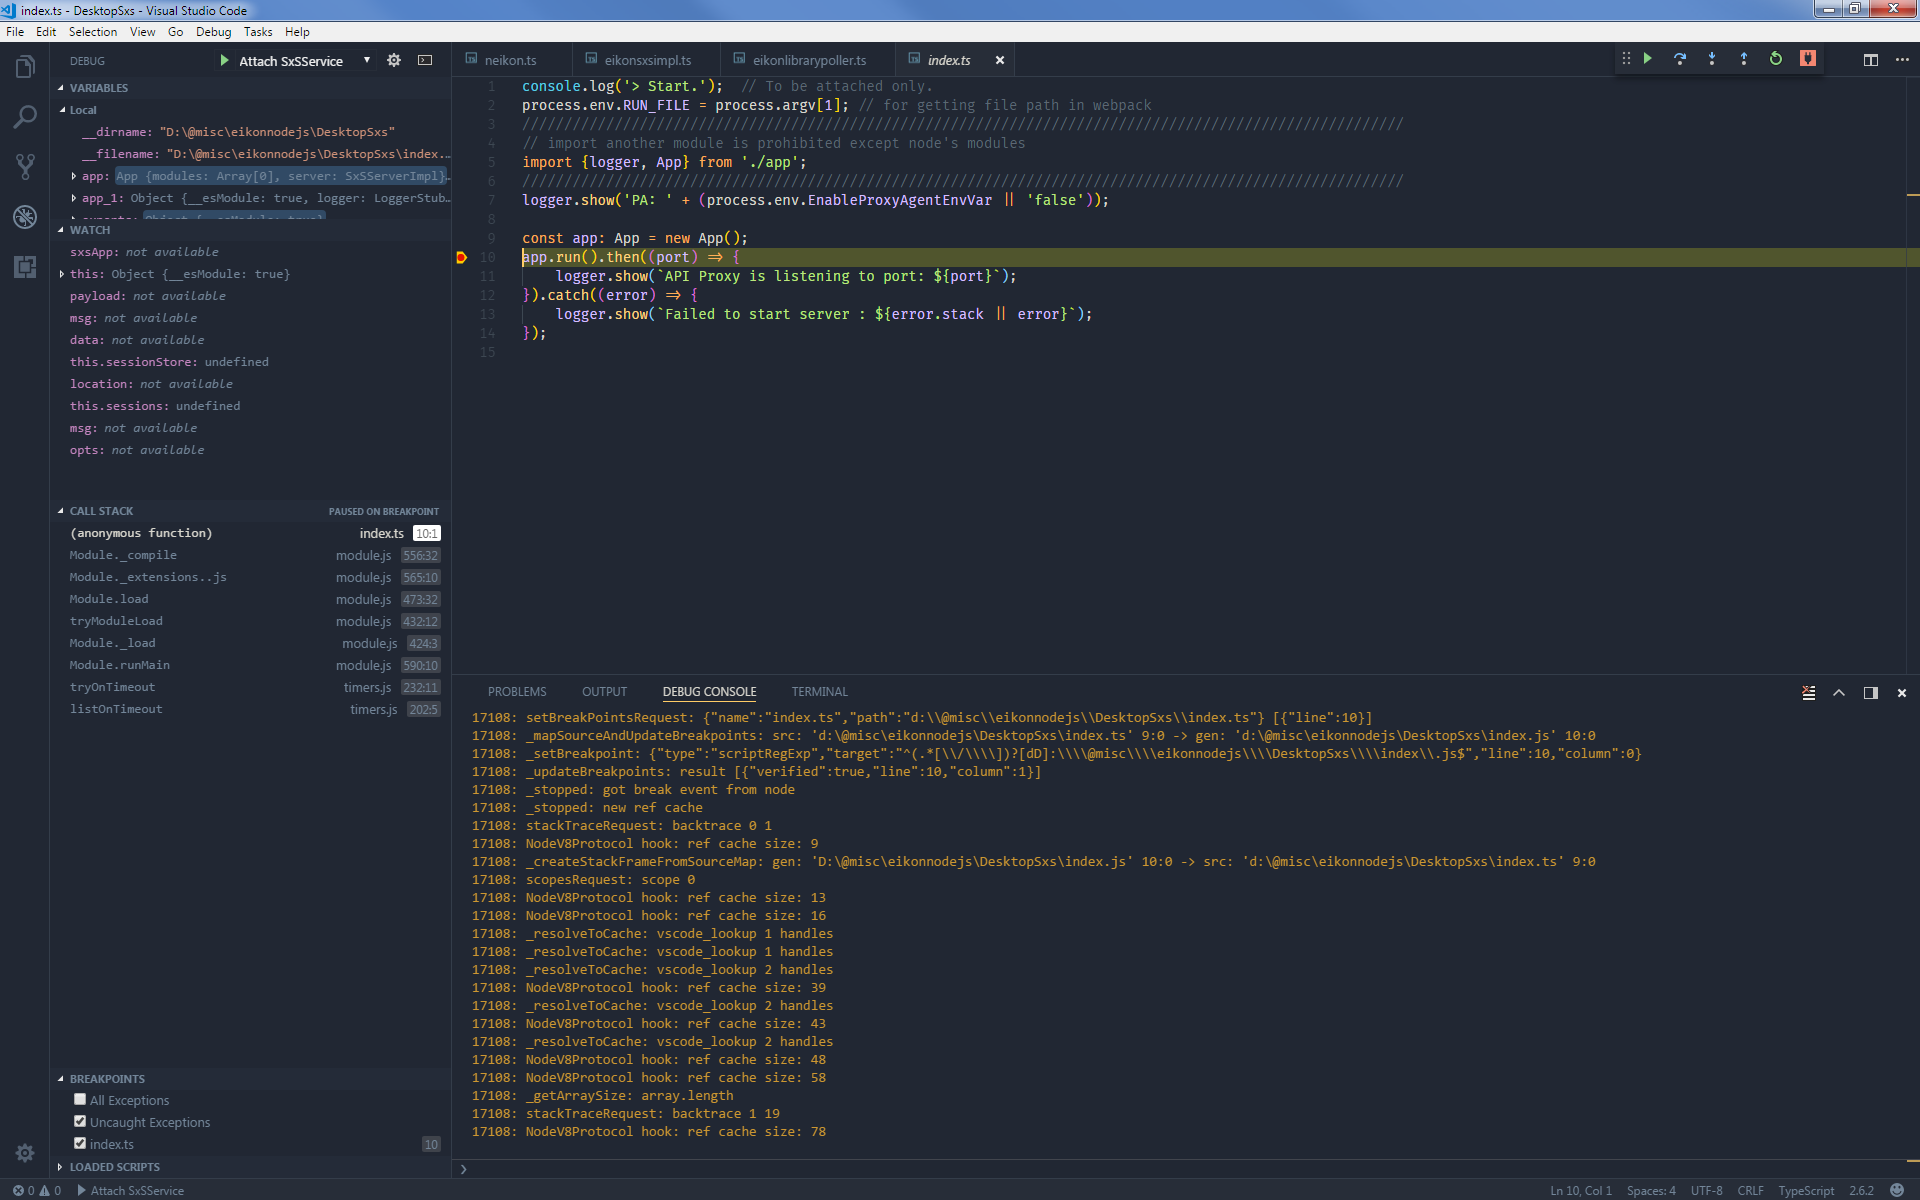The width and height of the screenshot is (1920, 1200).
Task: Open the Debug menu
Action: (213, 31)
